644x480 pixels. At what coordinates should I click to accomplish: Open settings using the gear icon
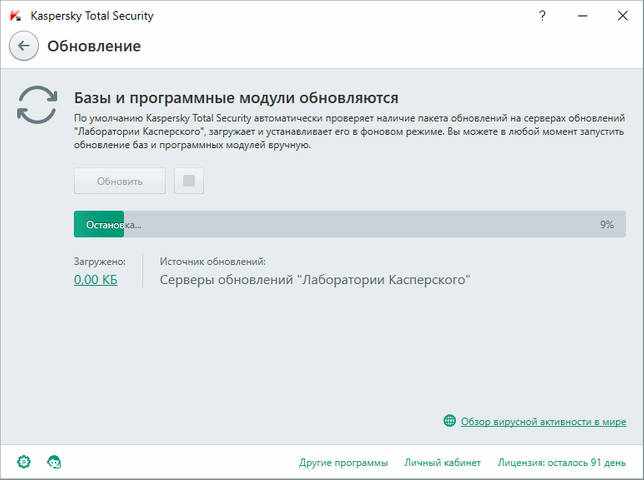tap(24, 462)
